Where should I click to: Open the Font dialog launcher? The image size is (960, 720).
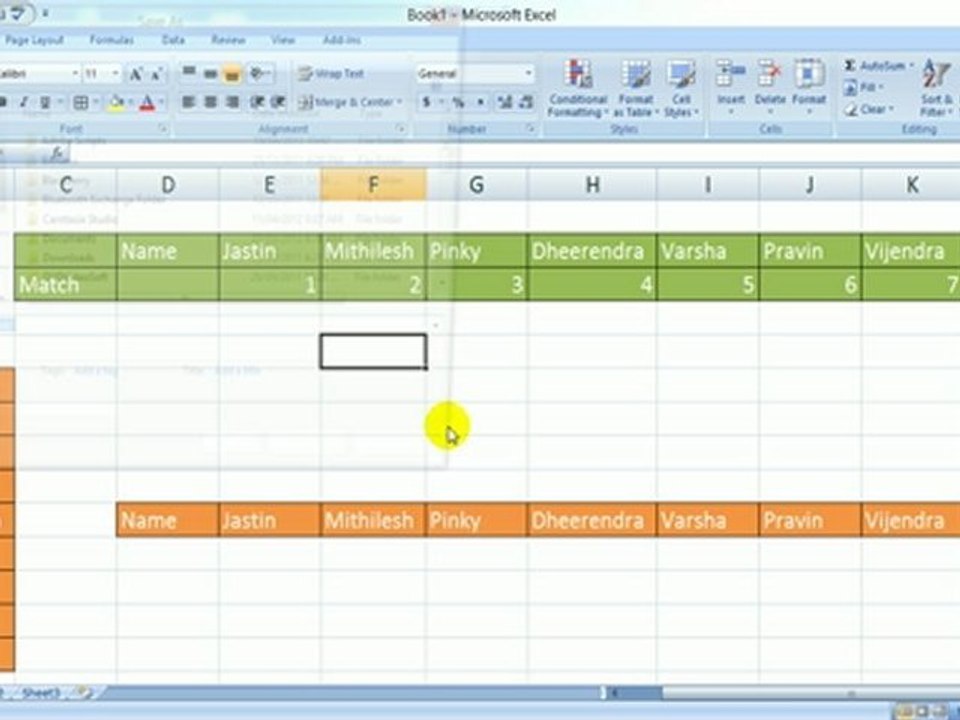coord(163,129)
